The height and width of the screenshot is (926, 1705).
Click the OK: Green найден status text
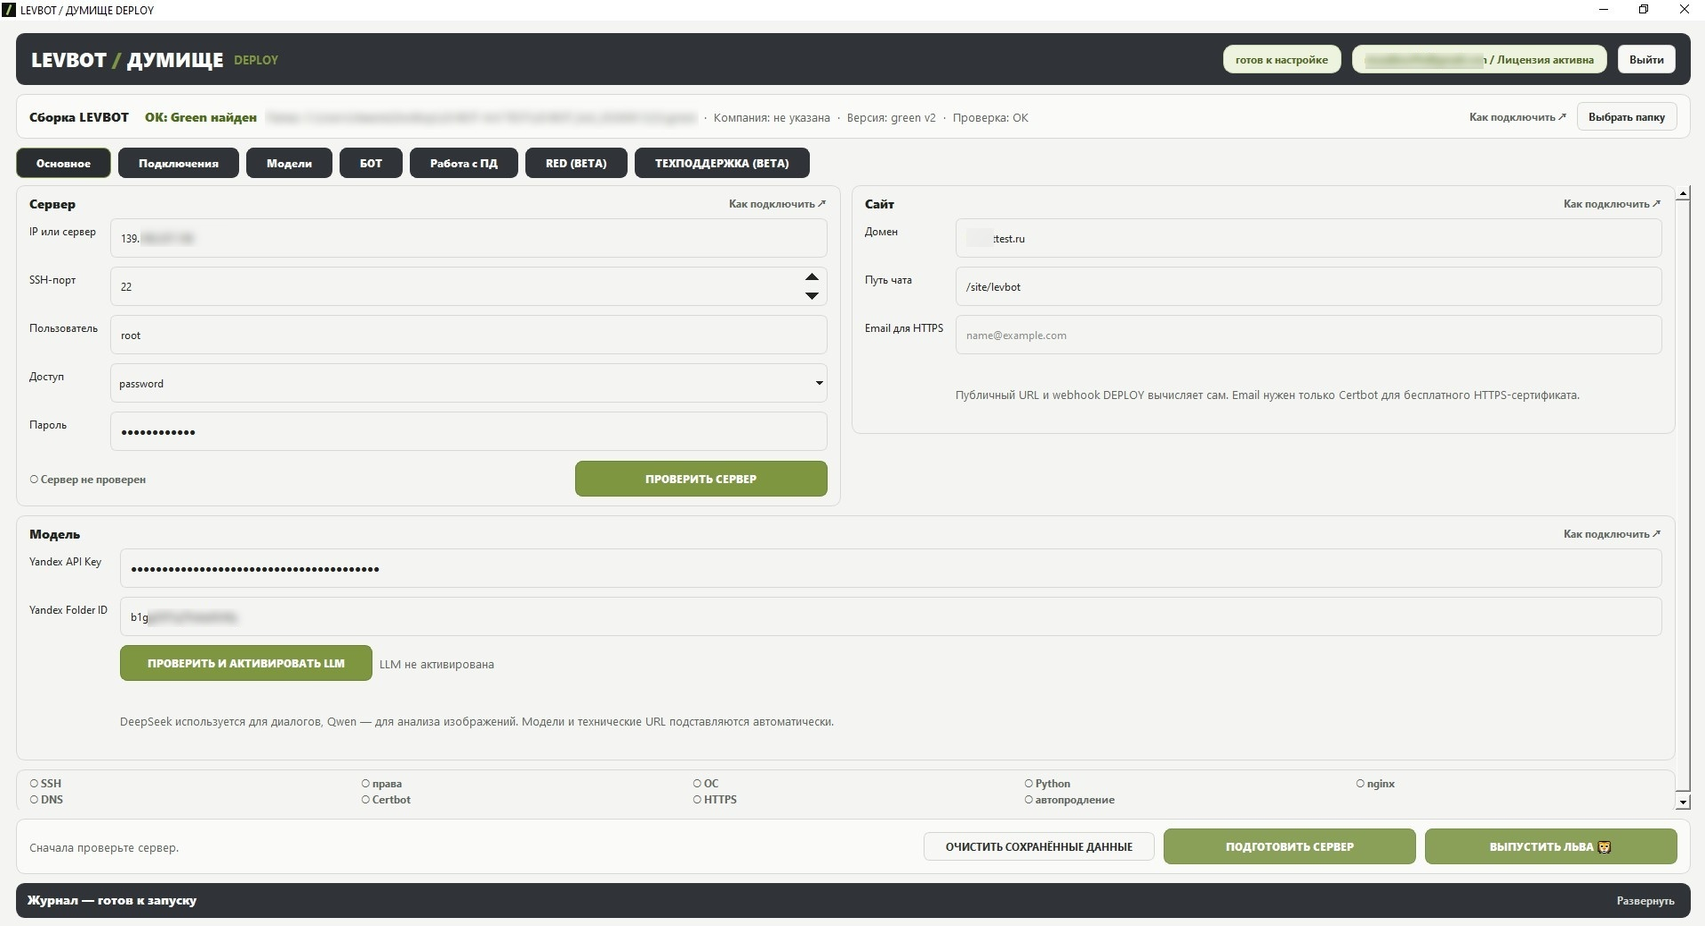[201, 117]
